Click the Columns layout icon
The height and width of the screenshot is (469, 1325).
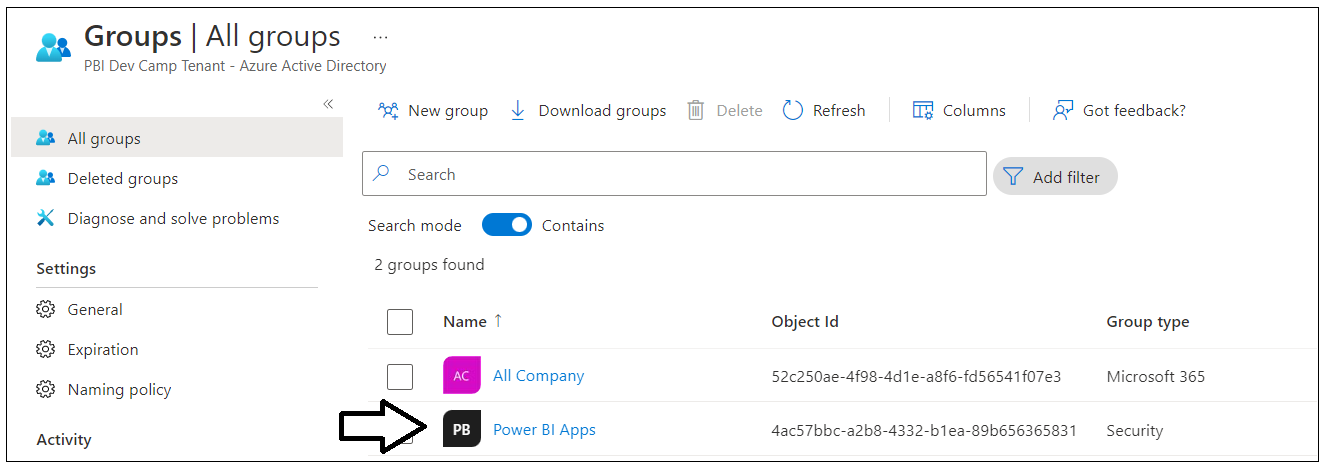(923, 110)
